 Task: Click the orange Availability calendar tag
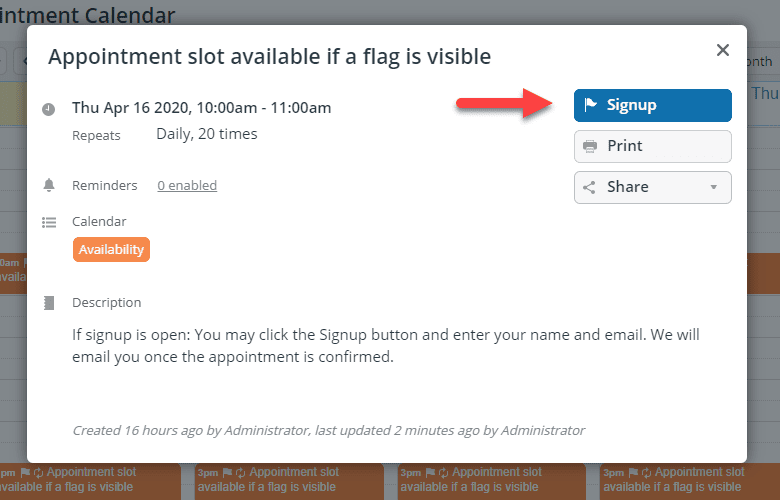click(x=111, y=250)
